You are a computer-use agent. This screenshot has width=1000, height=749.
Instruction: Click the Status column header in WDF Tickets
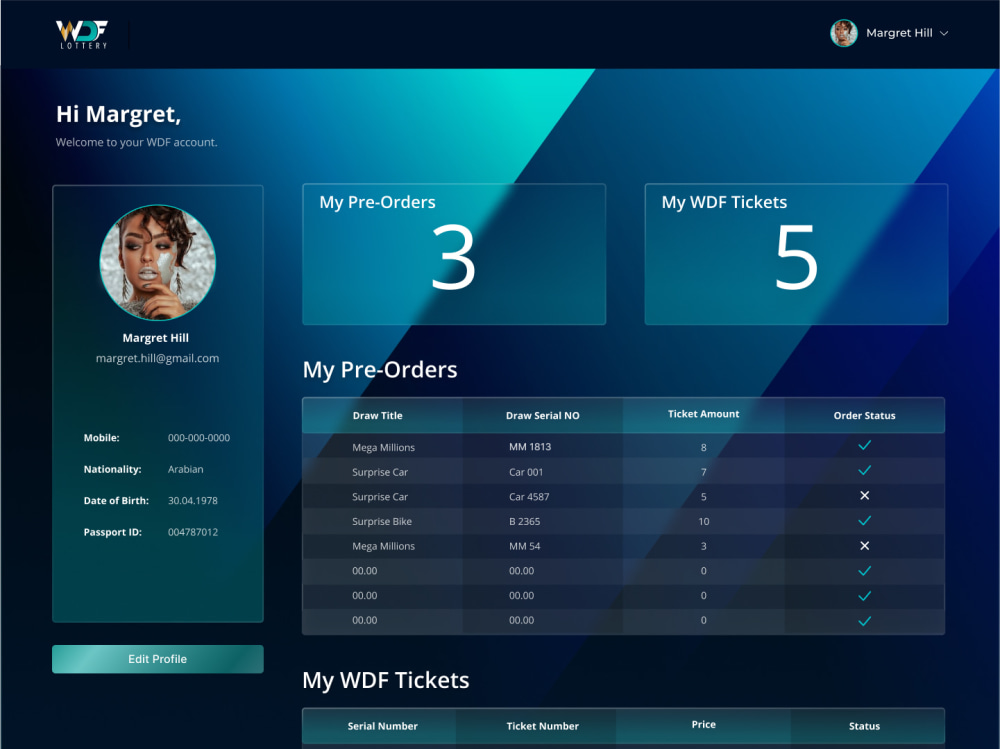(x=864, y=726)
